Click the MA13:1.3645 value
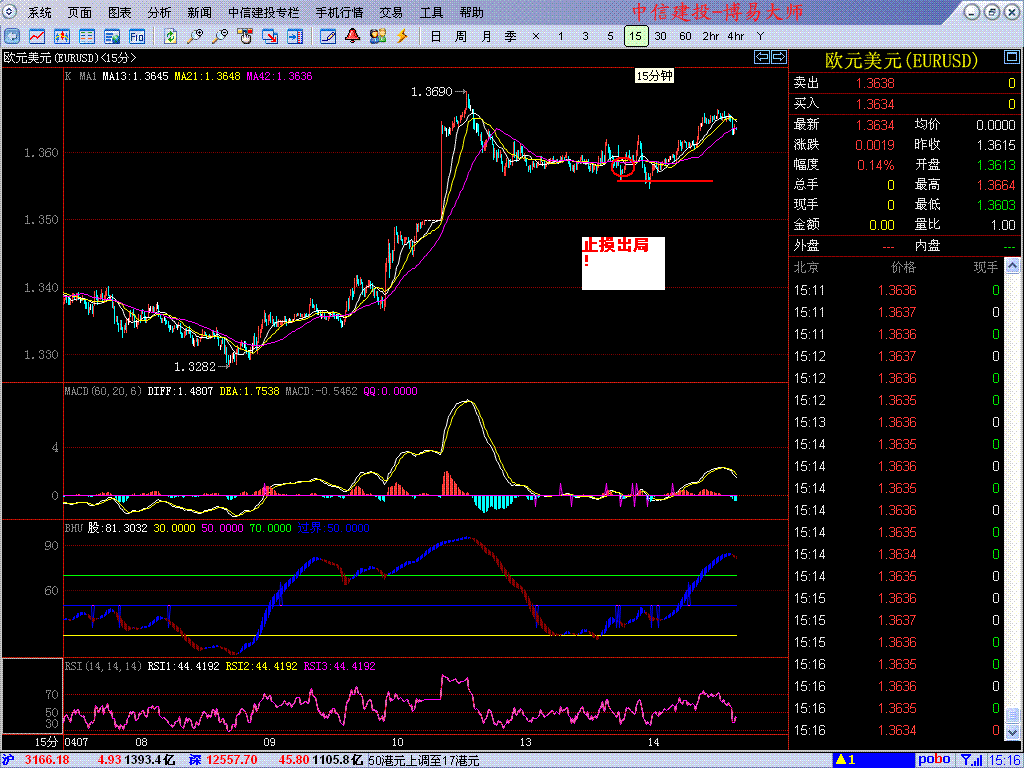Viewport: 1024px width, 768px height. point(136,76)
